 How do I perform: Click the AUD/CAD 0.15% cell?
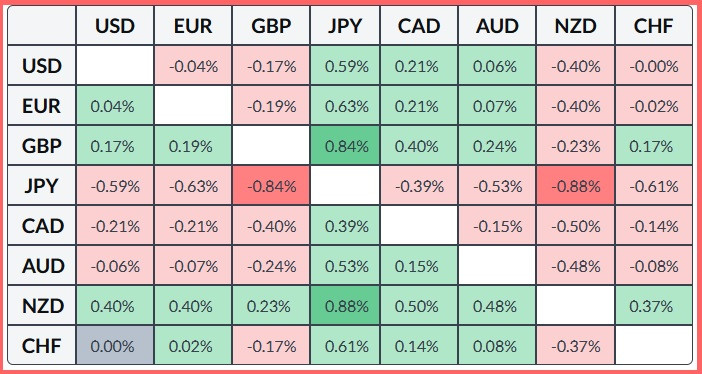pyautogui.click(x=419, y=267)
